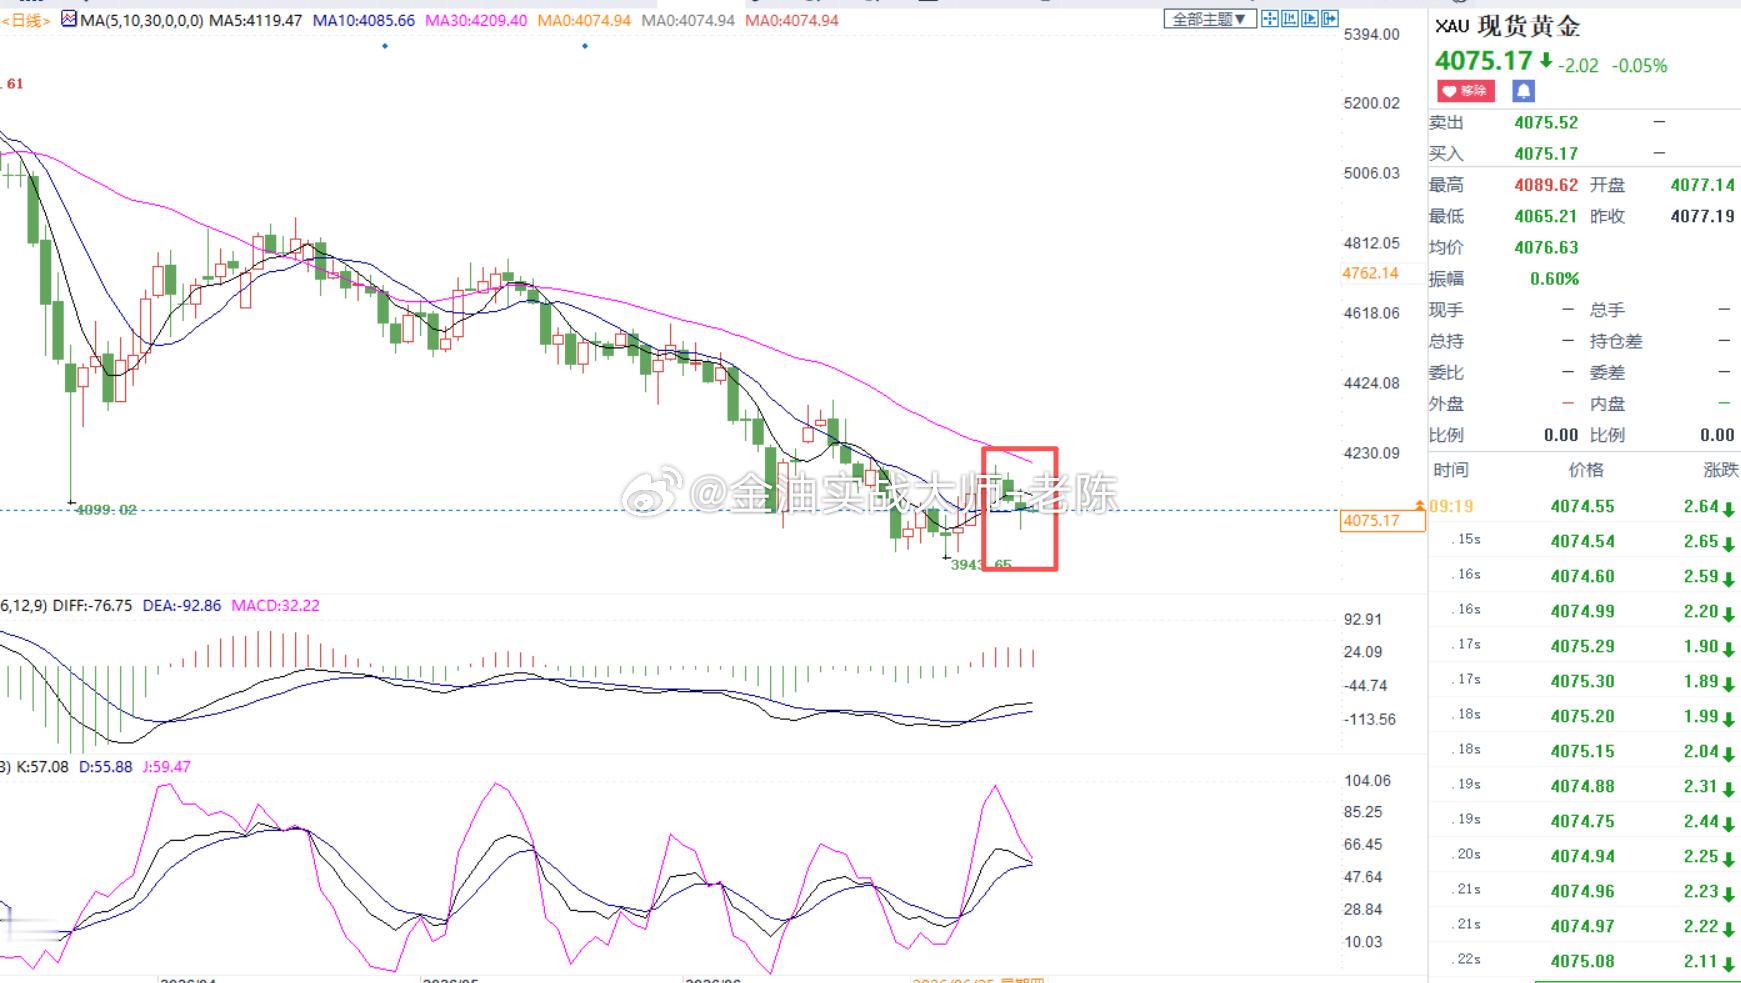Click the DIFF:-76.75 MACD value
This screenshot has width=1741, height=983.
click(92, 606)
